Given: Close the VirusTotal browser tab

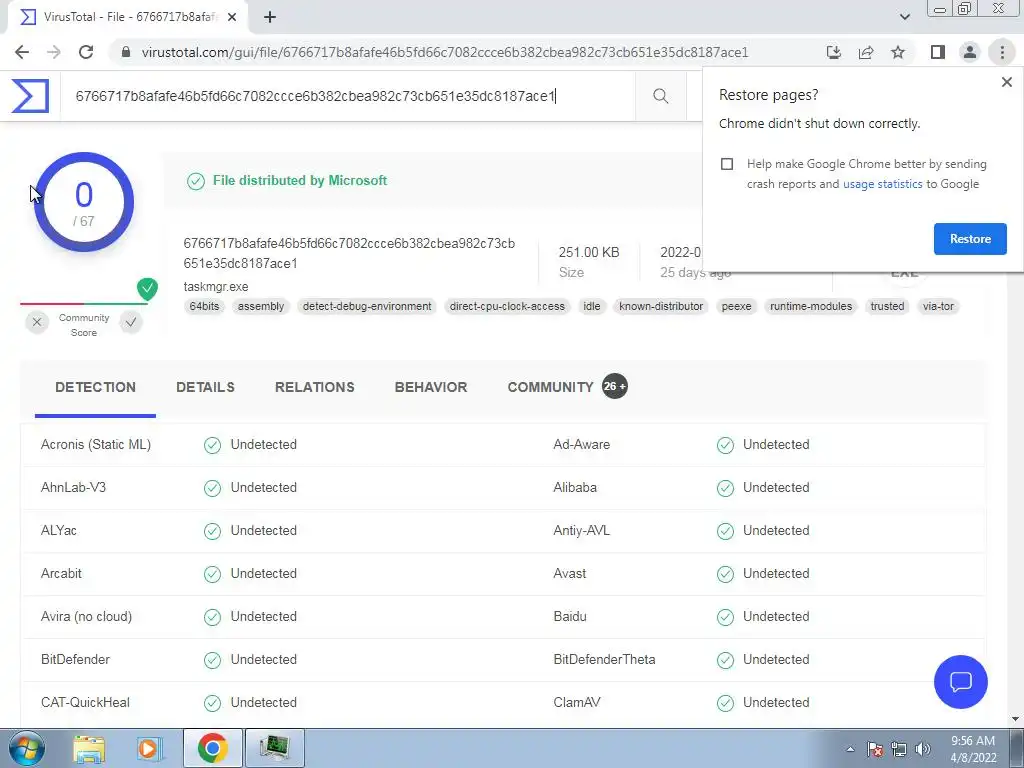Looking at the screenshot, I should pos(232,17).
